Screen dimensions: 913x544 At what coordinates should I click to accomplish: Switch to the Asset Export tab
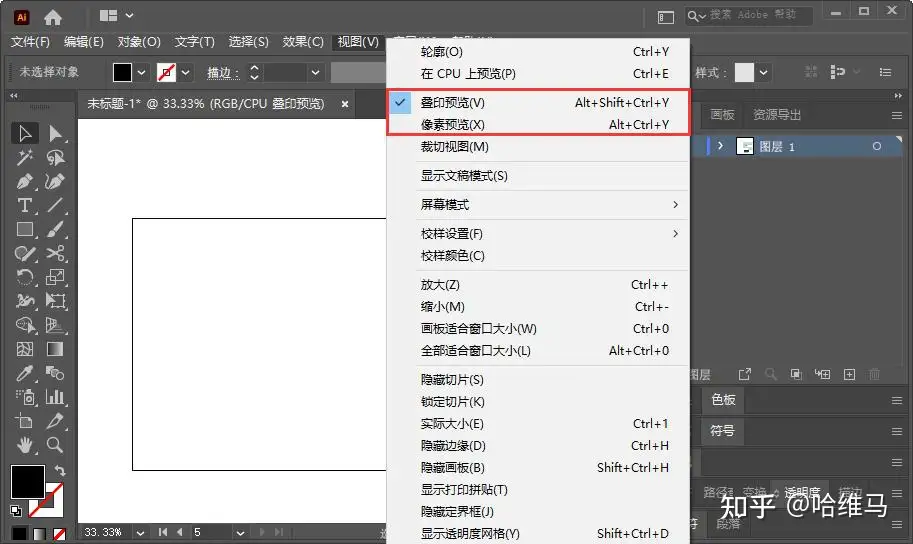click(777, 115)
